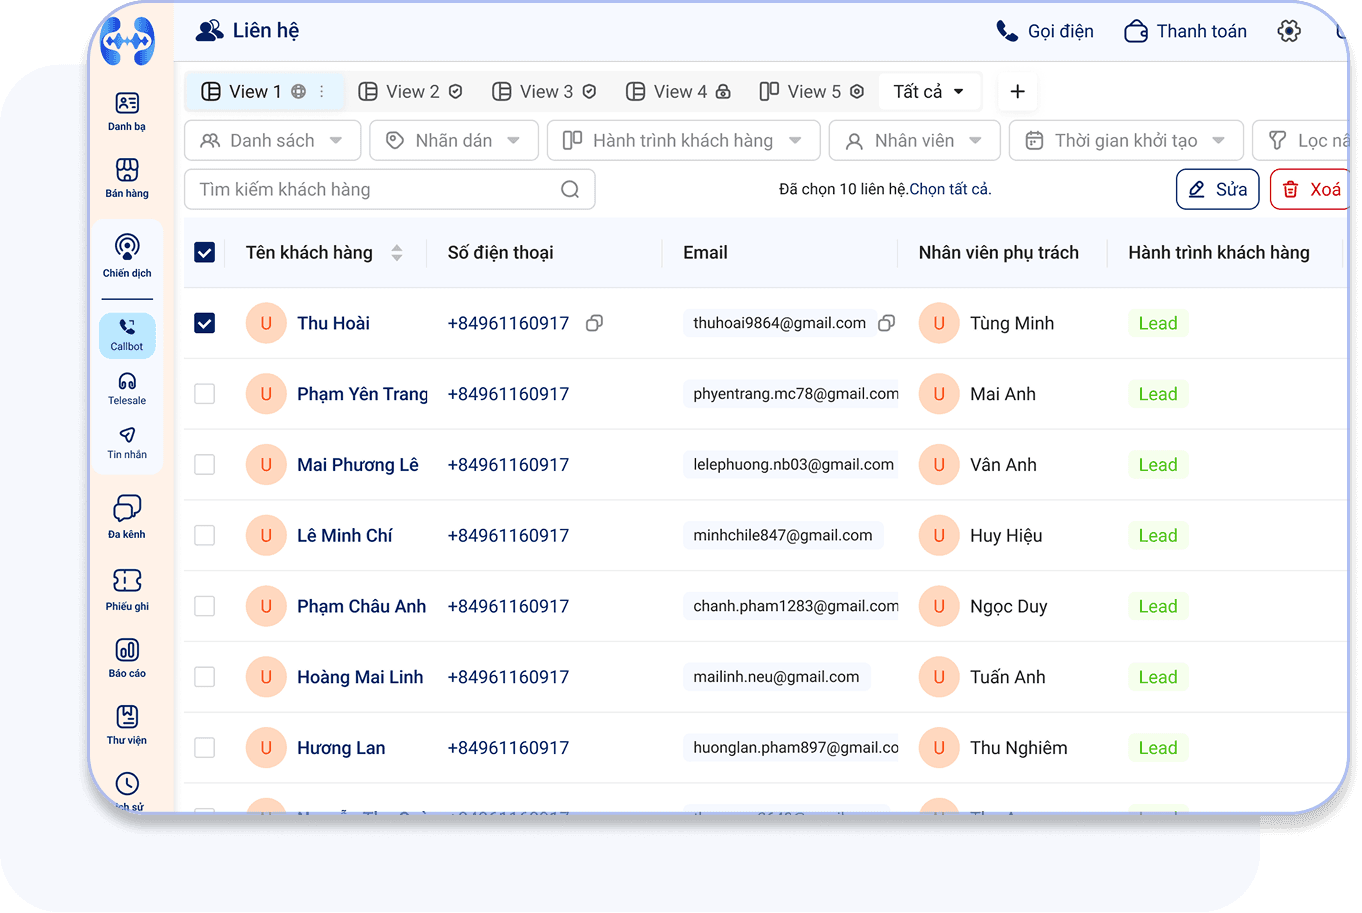Uncheck the select-all header checkbox
Screen dimensions: 1362x913
pos(205,253)
